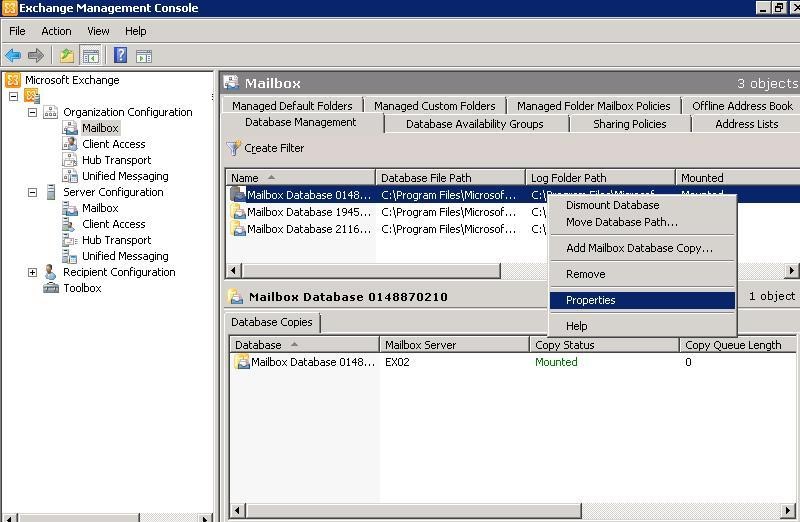Click Hub Transport icon under Server Configuration
This screenshot has width=800, height=522.
(x=69, y=240)
